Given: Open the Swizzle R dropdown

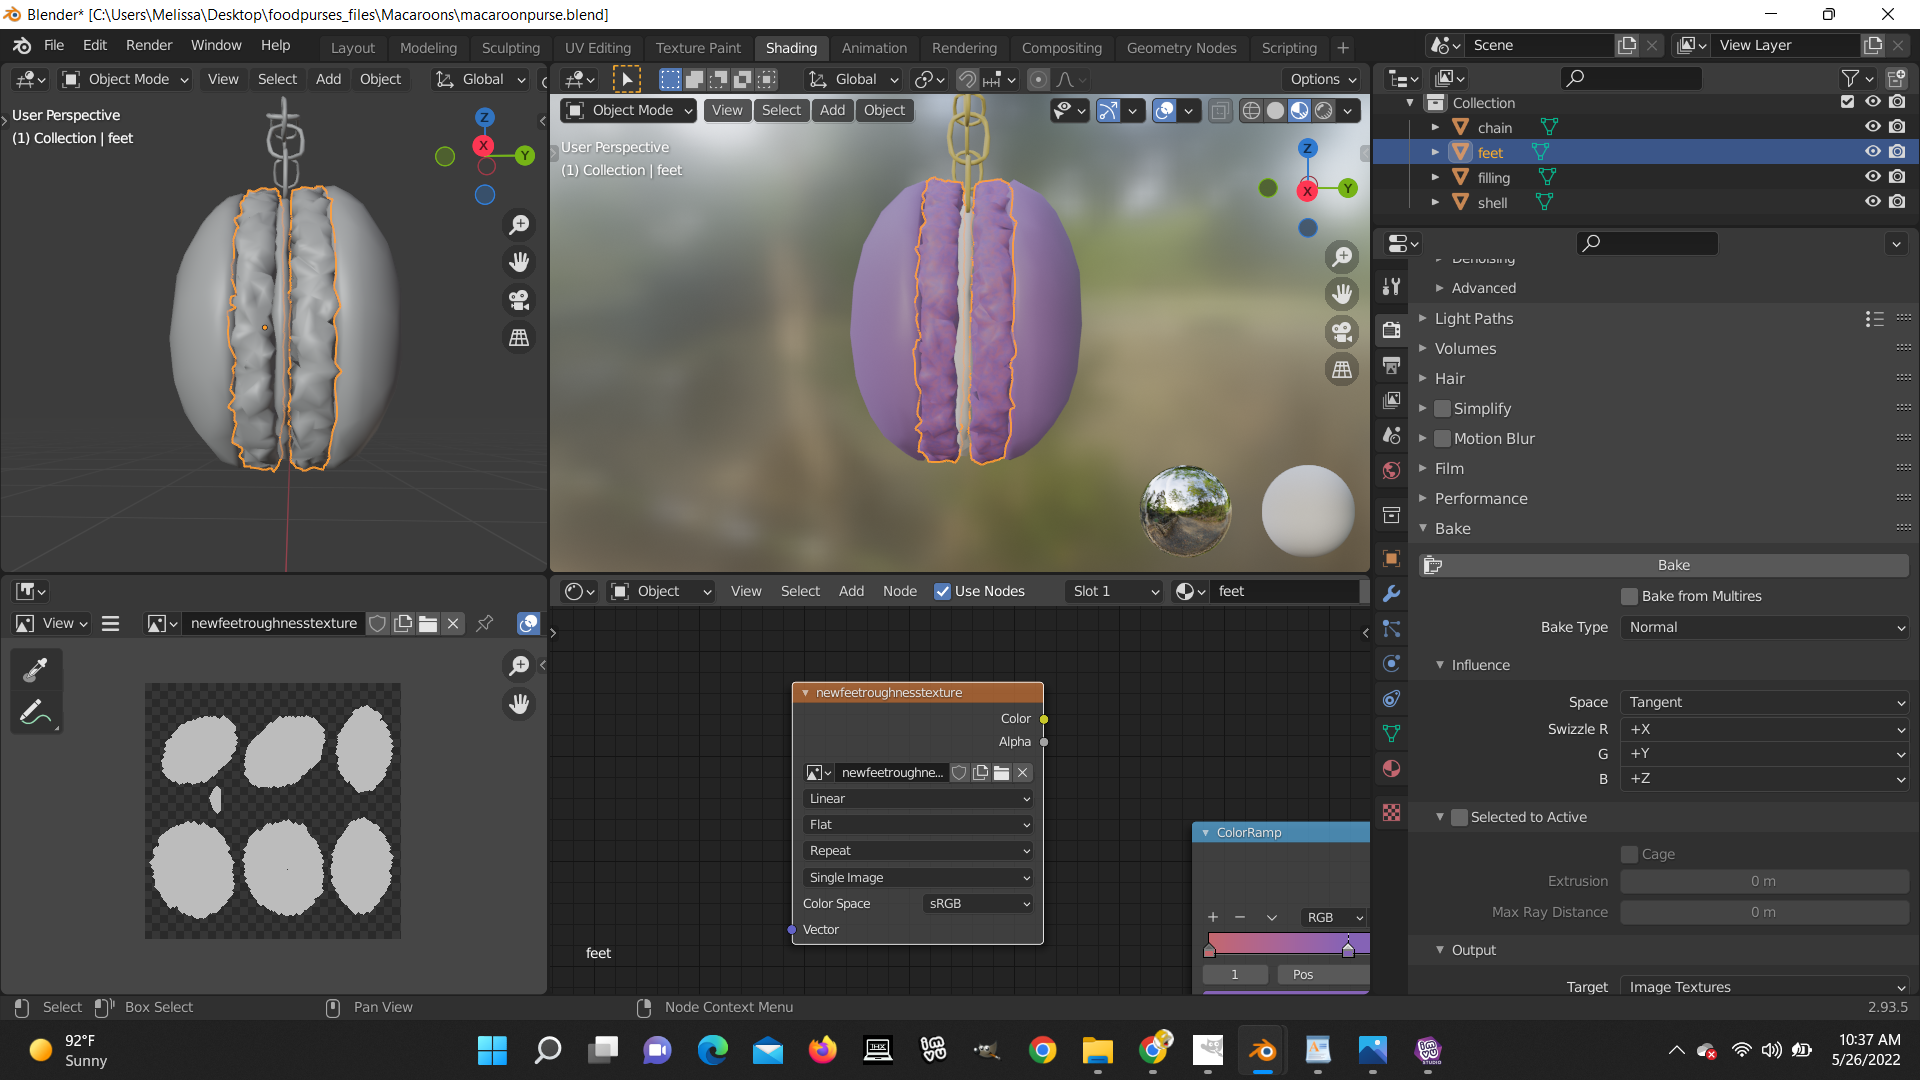Looking at the screenshot, I should (1765, 729).
